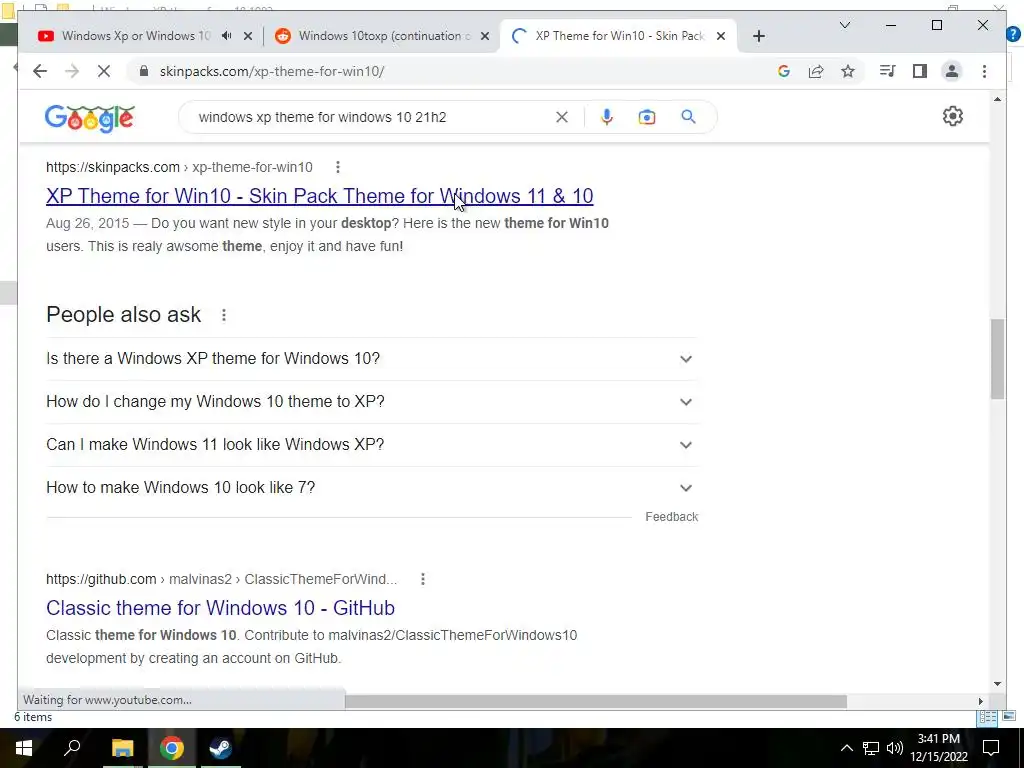Open Google account icon in address bar
Viewport: 1024px width, 768px height.
pyautogui.click(x=784, y=71)
